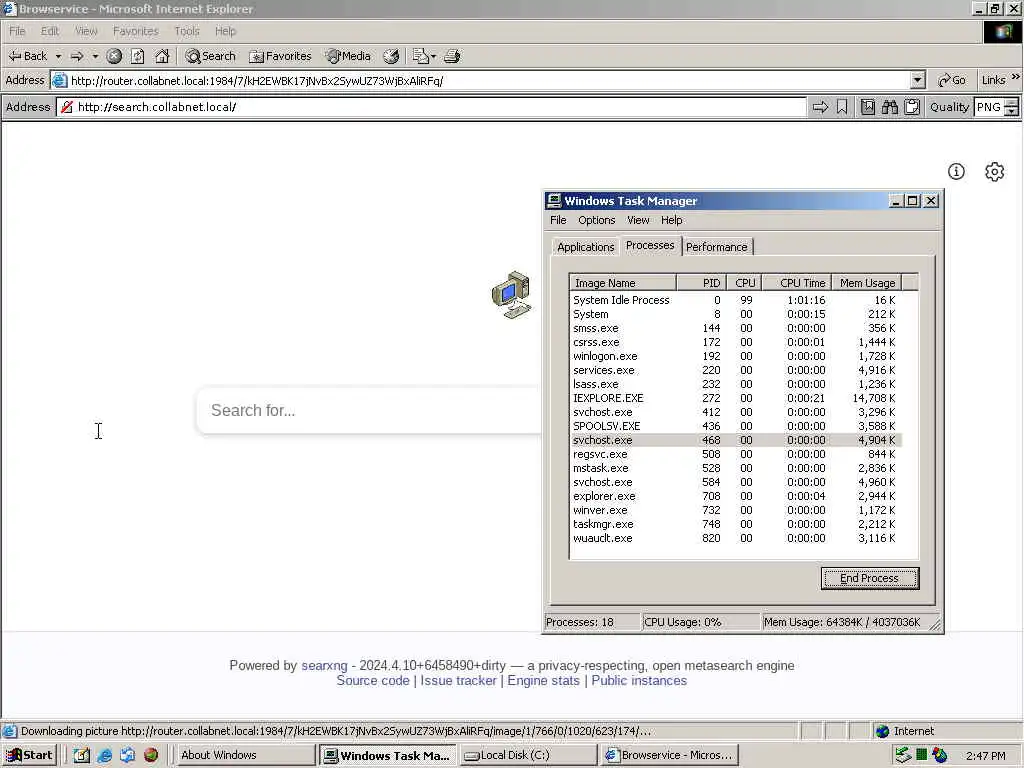Viewport: 1024px width, 768px height.
Task: Open the searxng preferences gear icon
Action: click(x=995, y=172)
